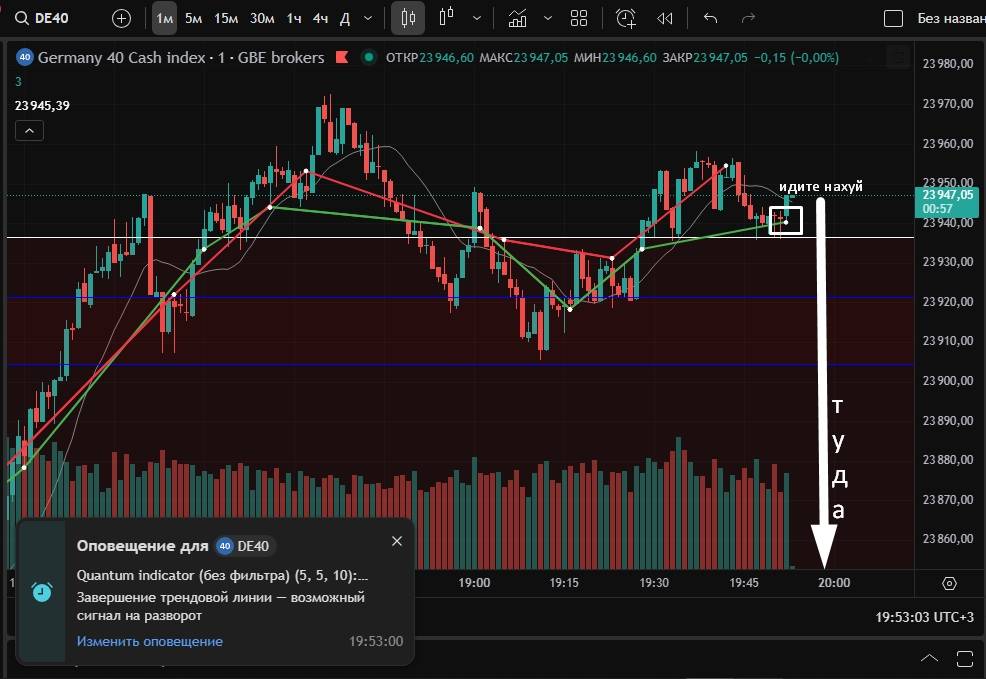Click the red flag beside GBE brokers
986x679 pixels.
coord(343,58)
